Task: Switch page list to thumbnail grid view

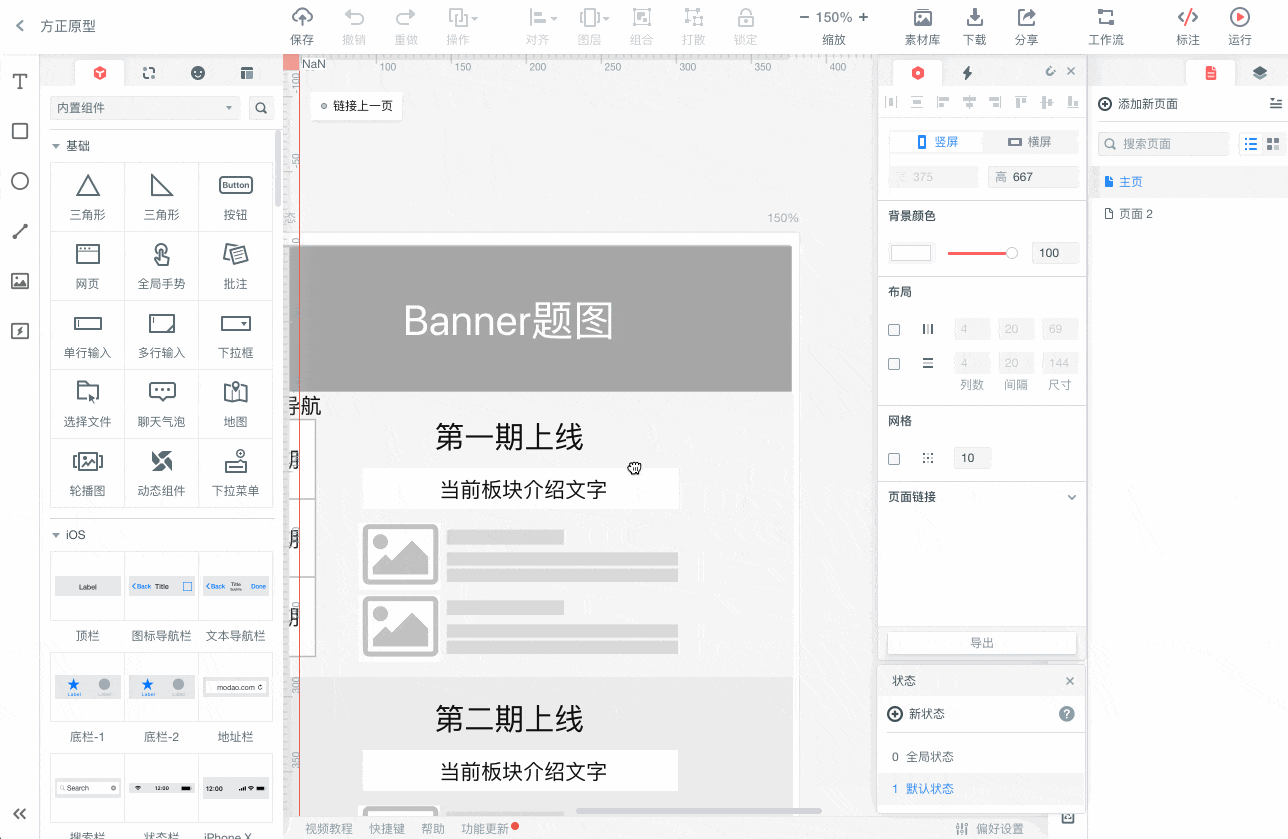Action: point(1273,144)
